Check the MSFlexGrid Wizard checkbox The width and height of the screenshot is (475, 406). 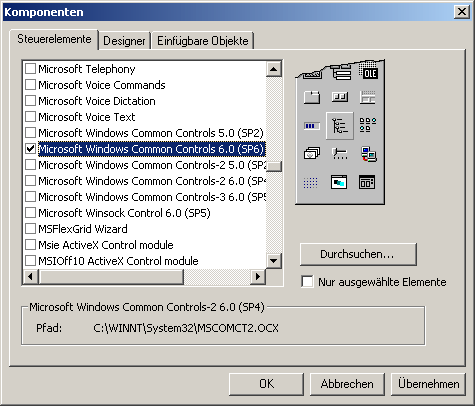31,229
